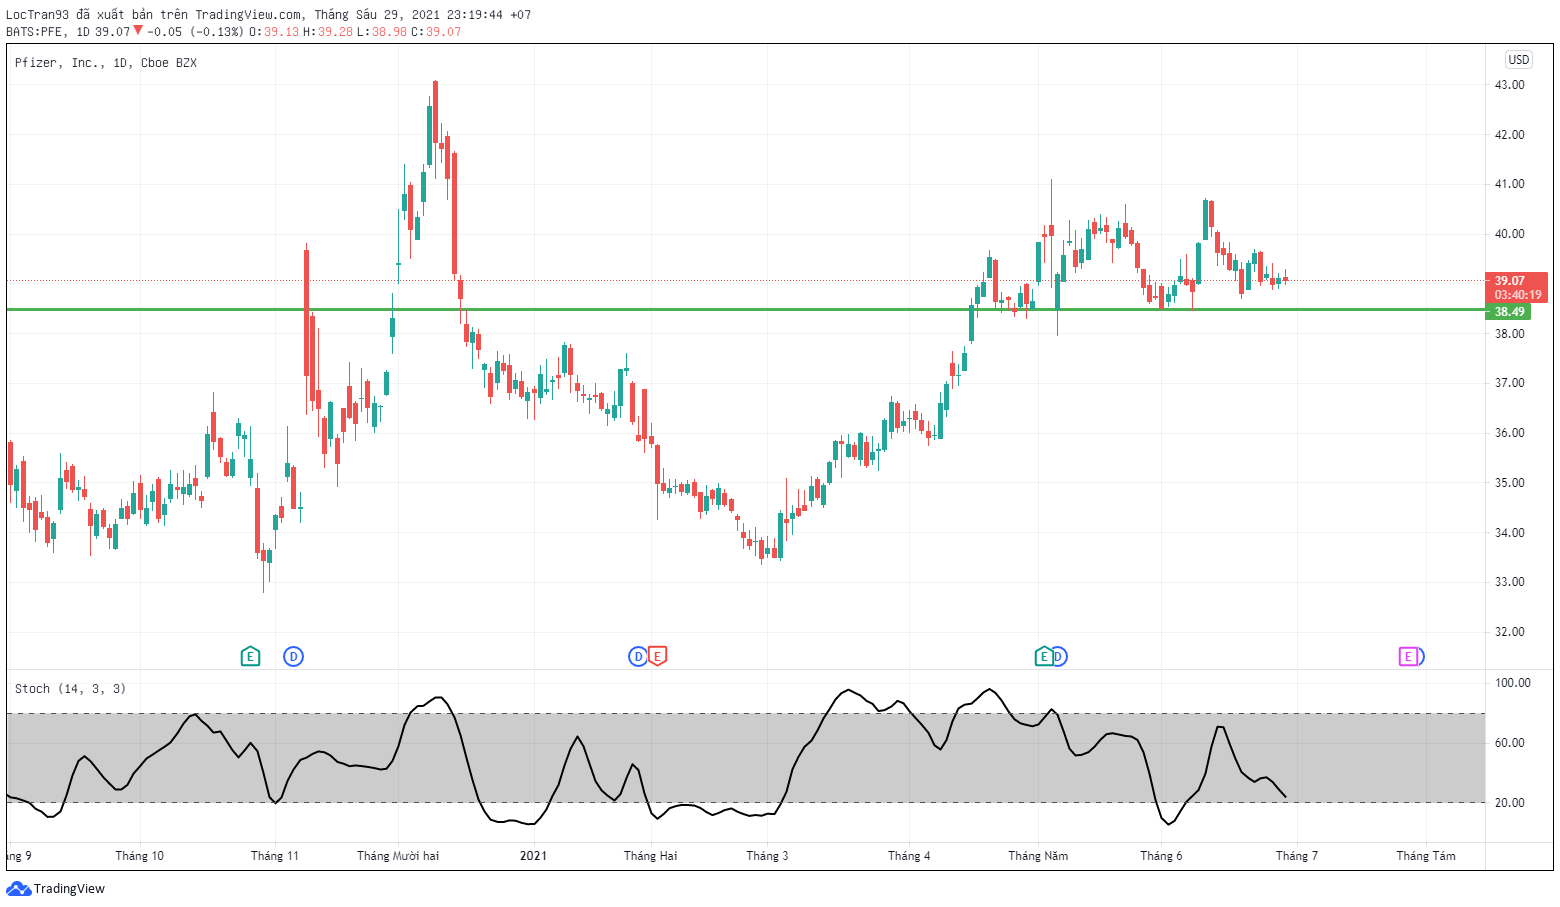This screenshot has height=907, width=1560.
Task: Click the 2021 time axis label
Action: tap(533, 856)
